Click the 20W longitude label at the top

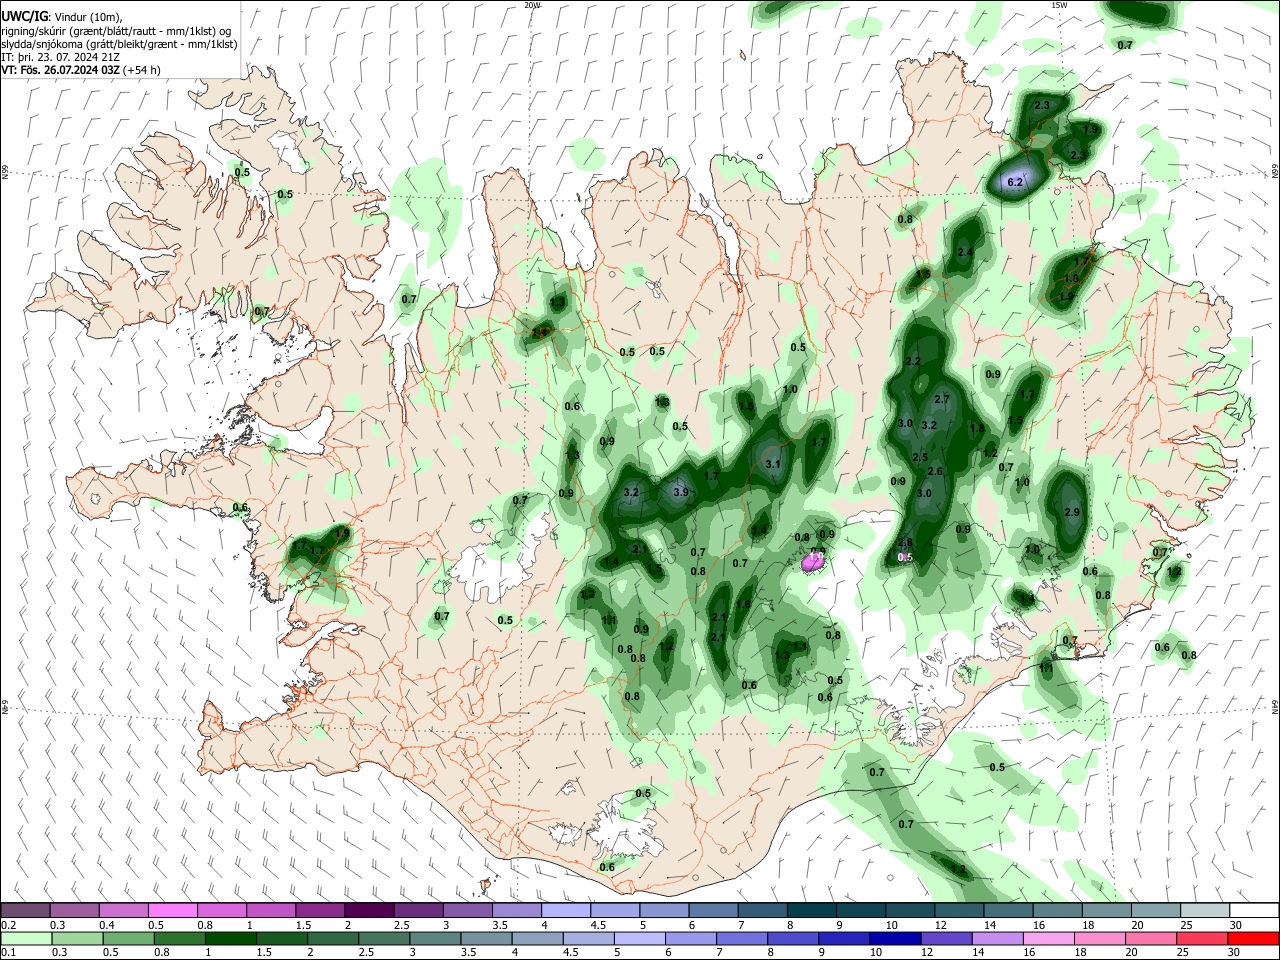533,5
